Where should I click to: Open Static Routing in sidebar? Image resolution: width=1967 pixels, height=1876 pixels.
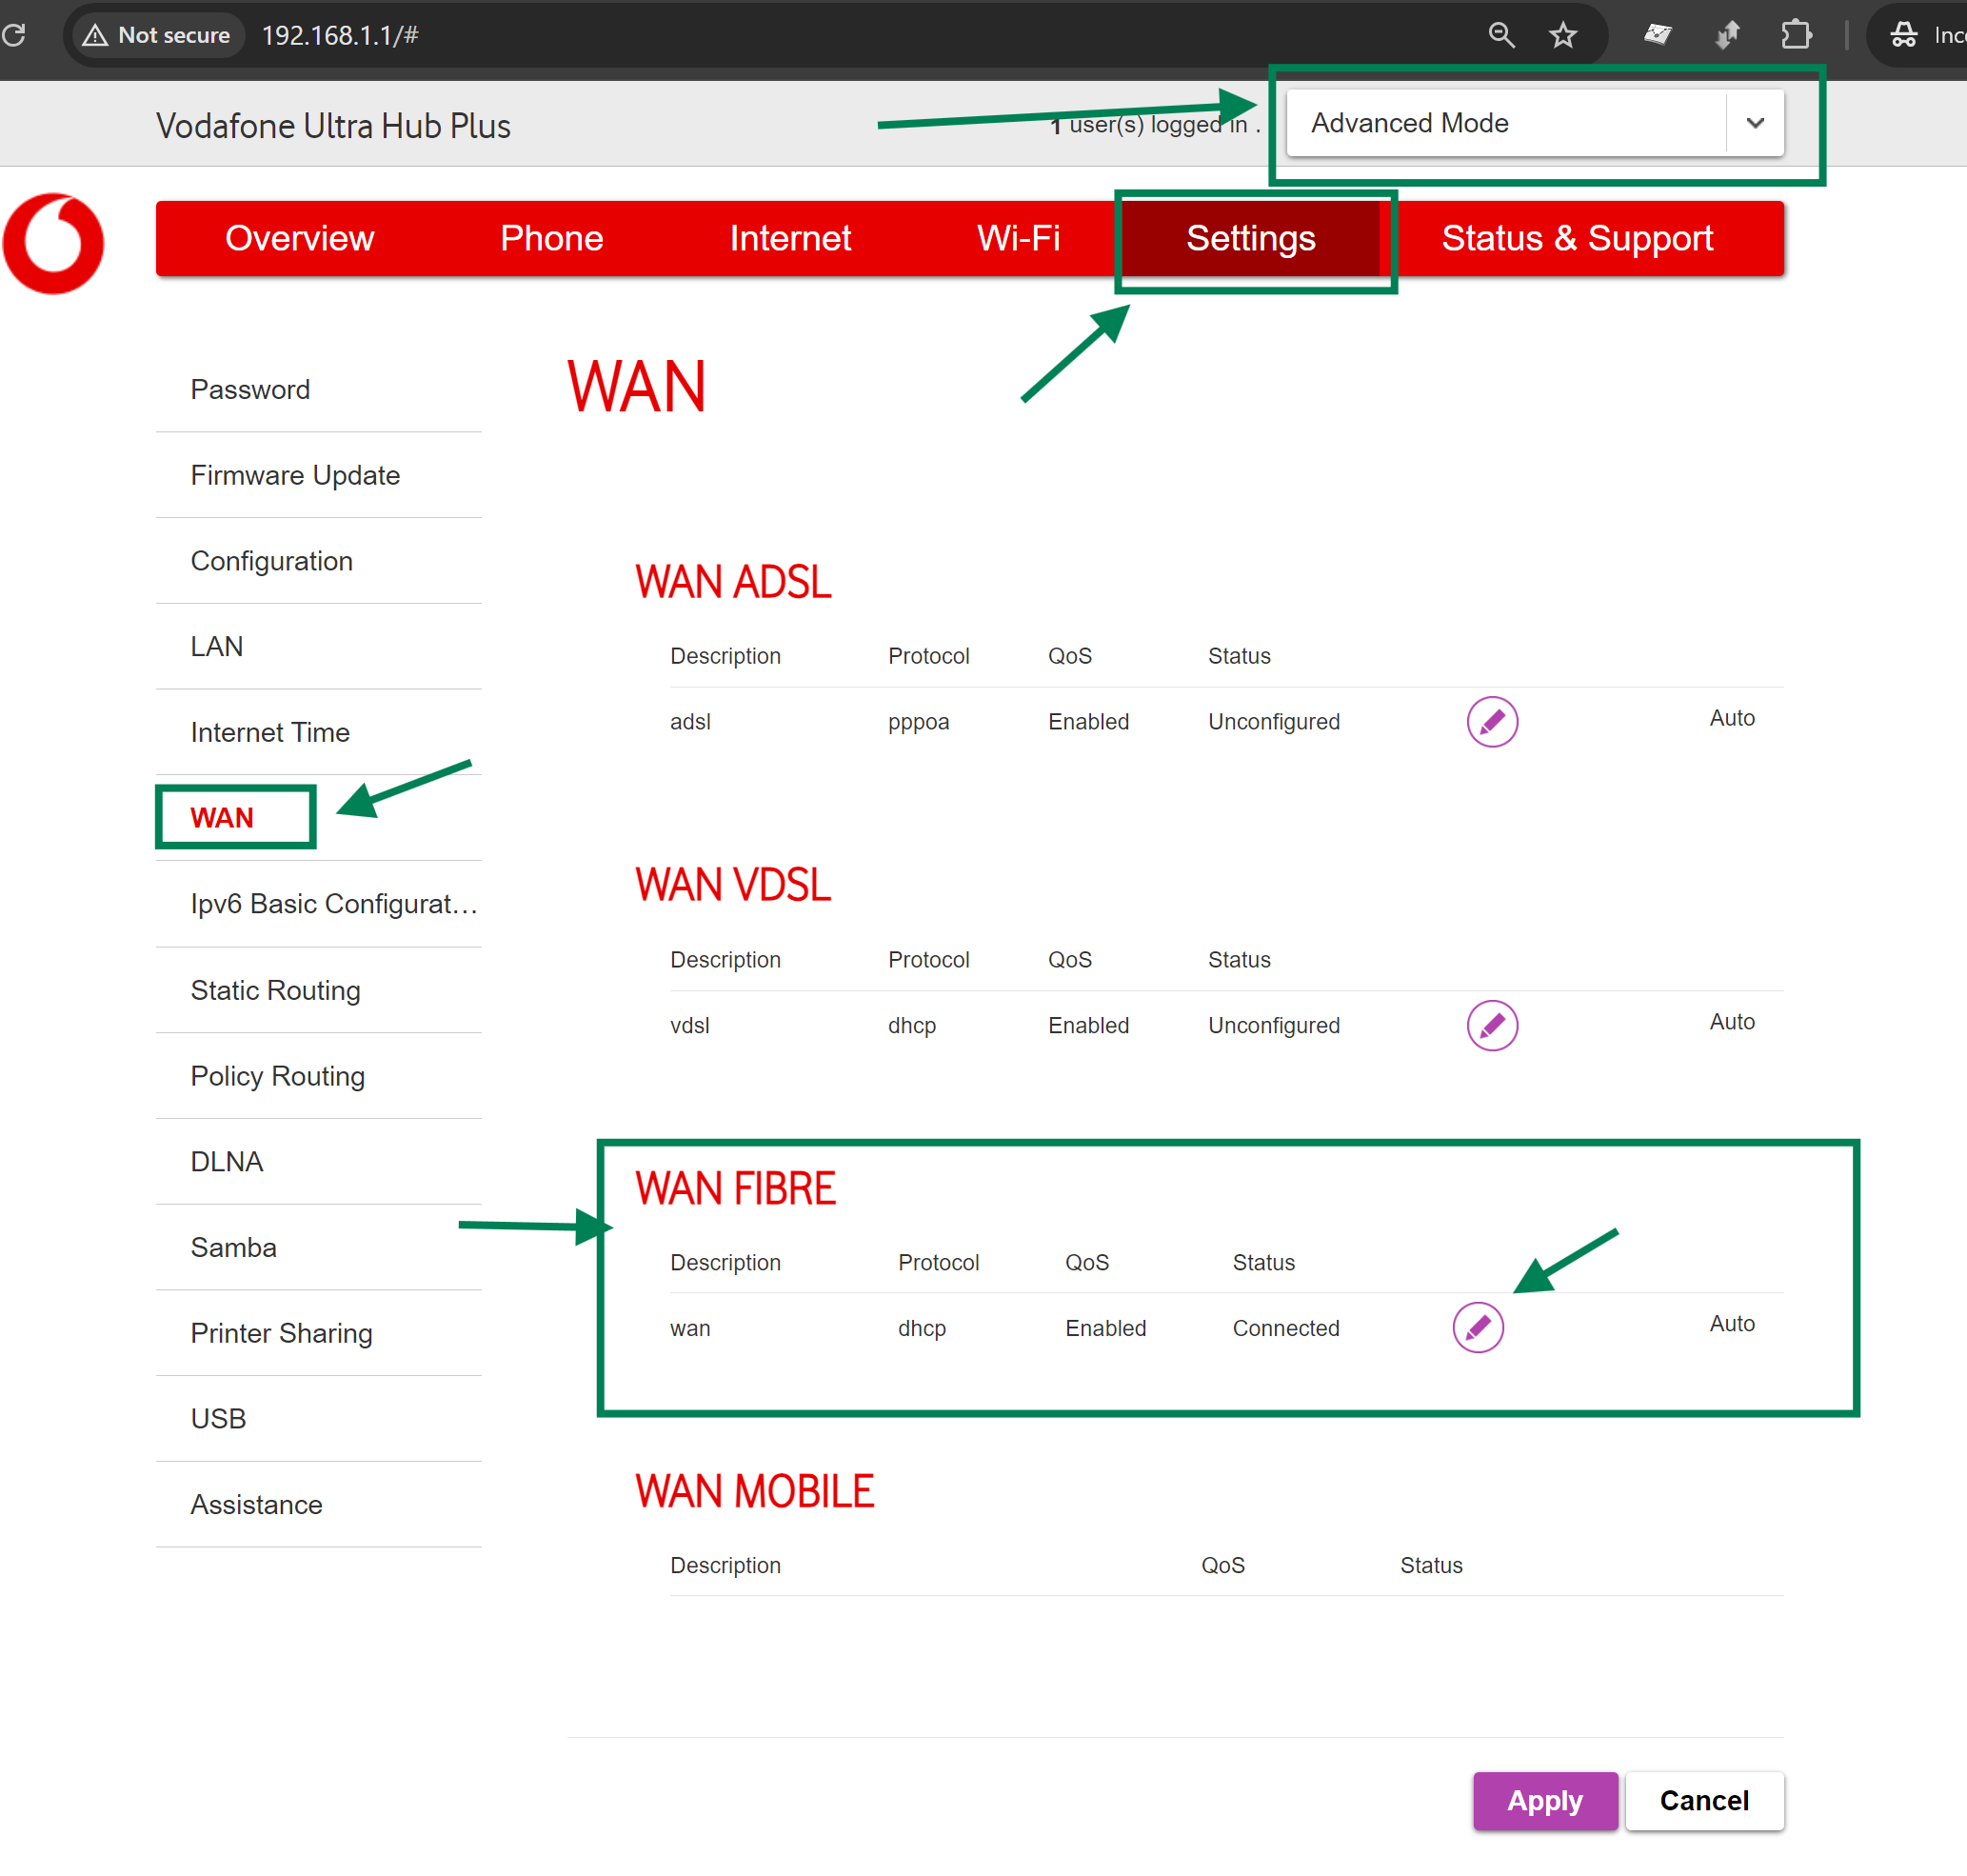coord(318,990)
